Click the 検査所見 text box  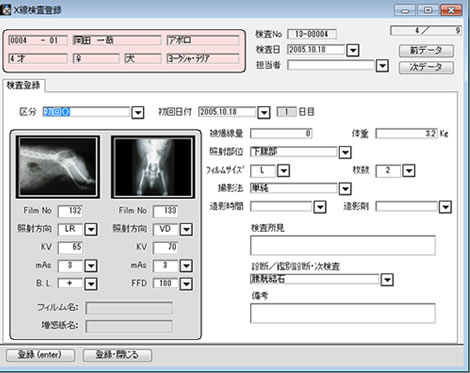tap(343, 245)
